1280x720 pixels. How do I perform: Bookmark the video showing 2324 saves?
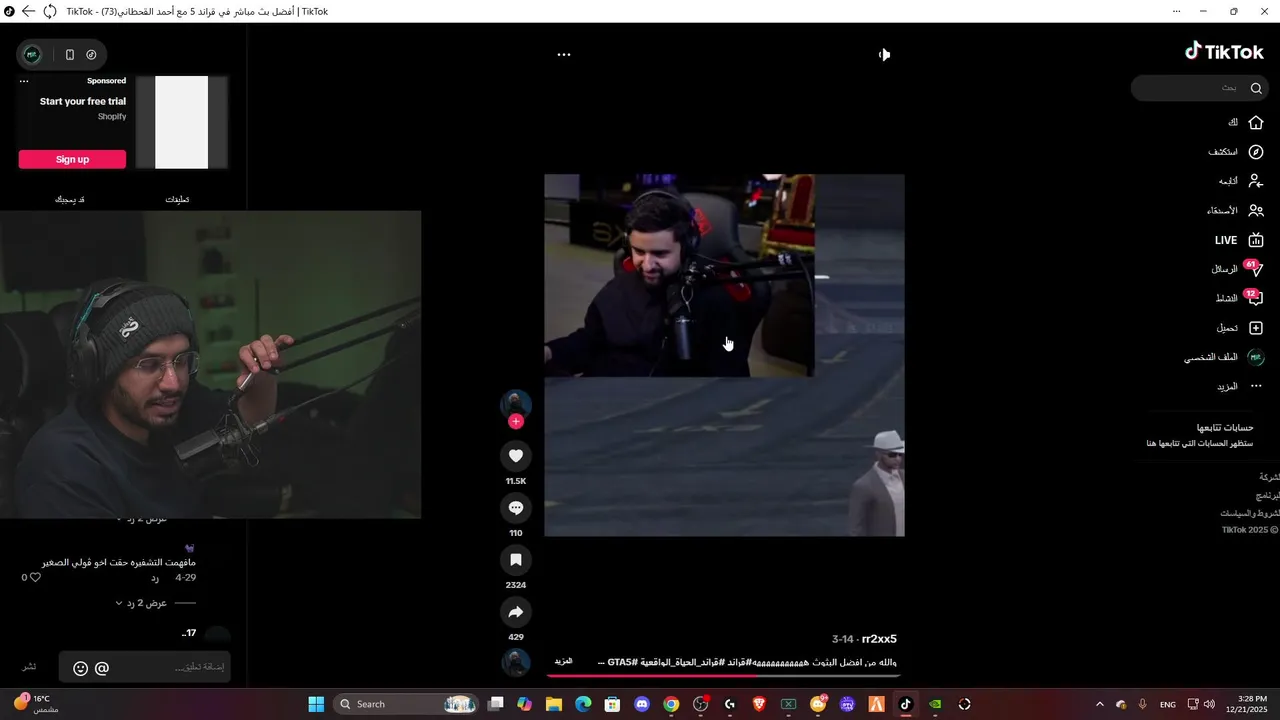(x=516, y=560)
